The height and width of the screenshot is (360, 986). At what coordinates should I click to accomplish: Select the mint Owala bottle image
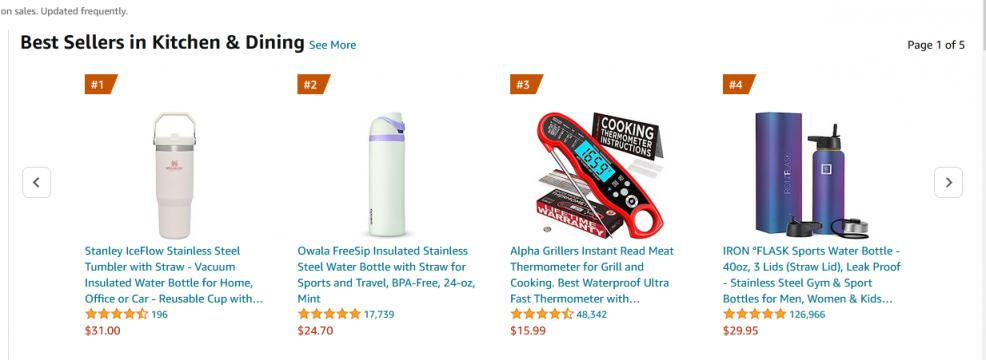coord(386,175)
